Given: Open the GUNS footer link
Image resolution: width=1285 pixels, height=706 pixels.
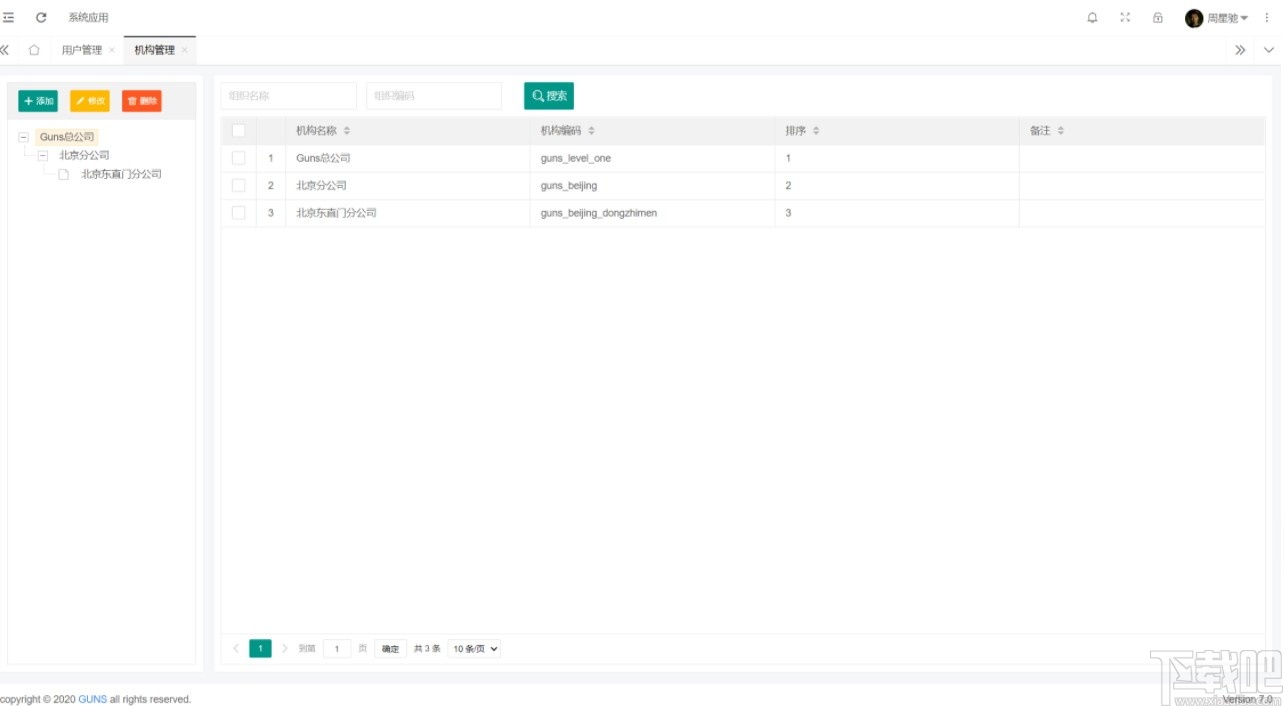Looking at the screenshot, I should [93, 699].
